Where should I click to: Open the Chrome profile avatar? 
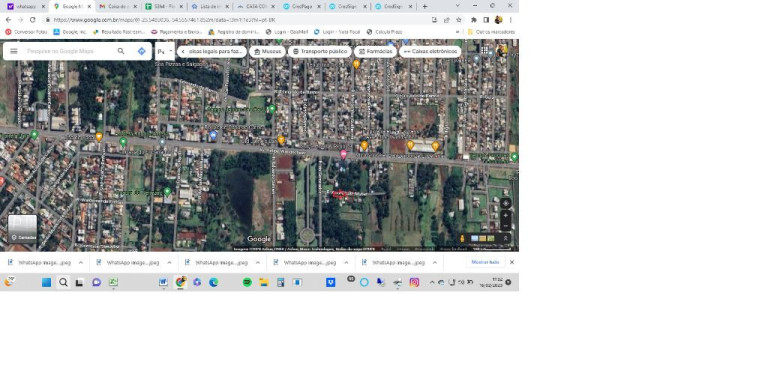pyautogui.click(x=498, y=20)
